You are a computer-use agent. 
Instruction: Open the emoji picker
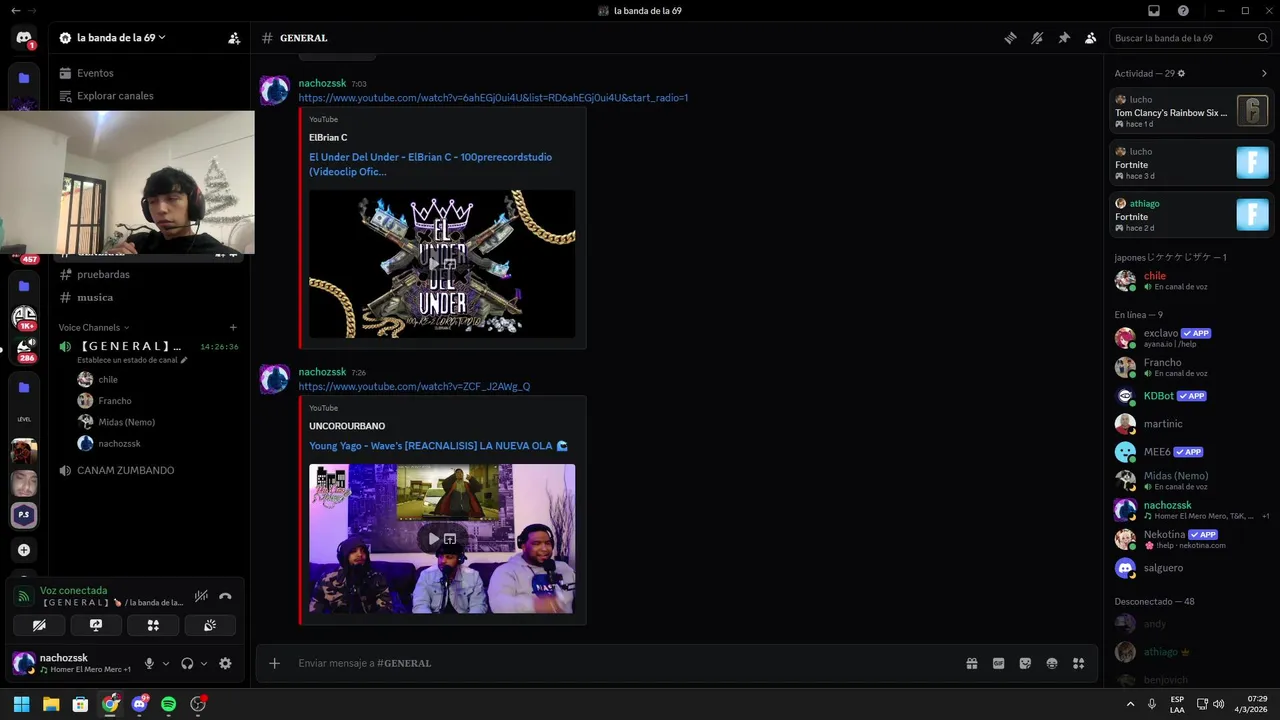[1052, 663]
